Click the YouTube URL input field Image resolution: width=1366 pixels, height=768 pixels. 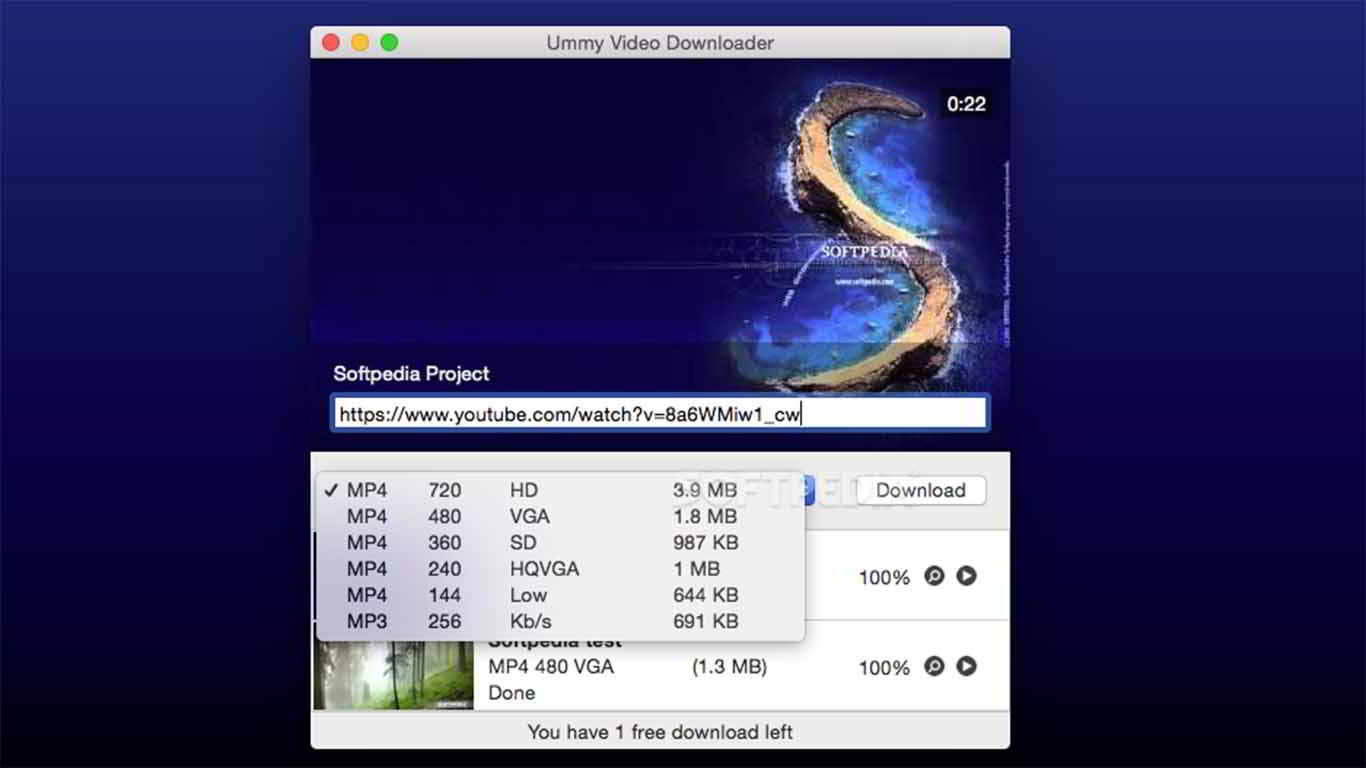pos(660,413)
